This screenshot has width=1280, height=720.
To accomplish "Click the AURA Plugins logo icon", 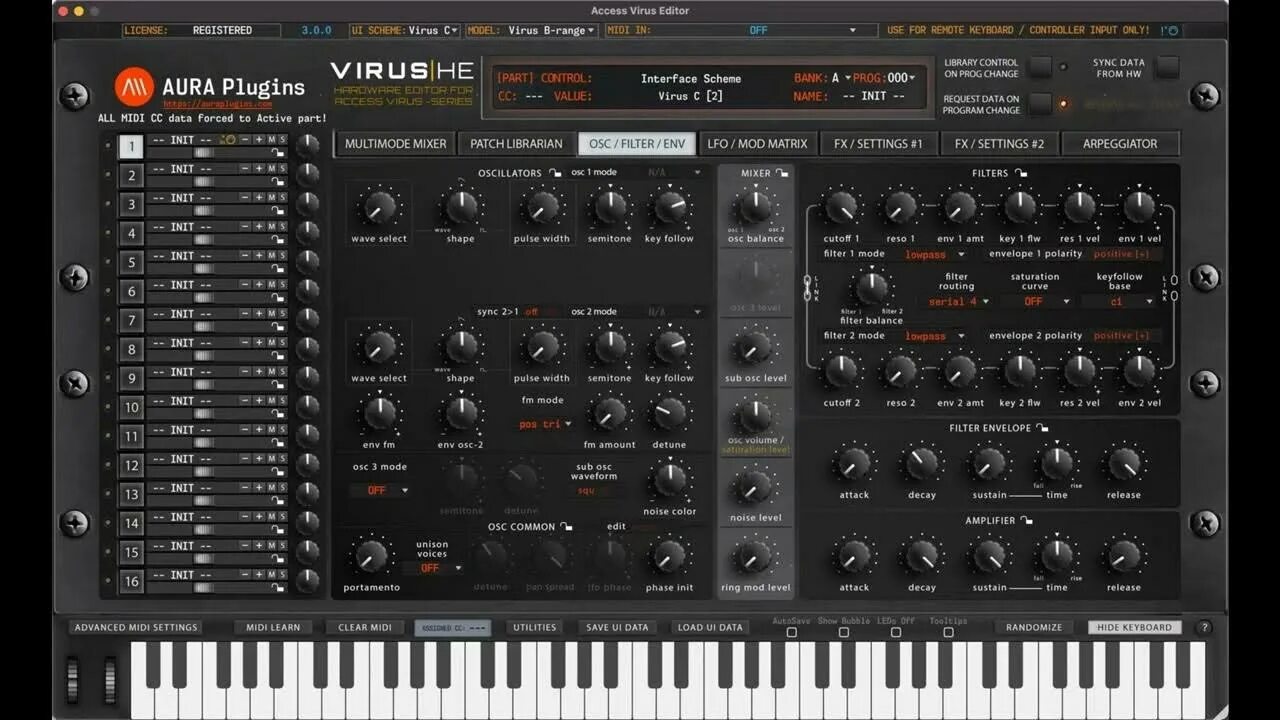I will coord(134,87).
